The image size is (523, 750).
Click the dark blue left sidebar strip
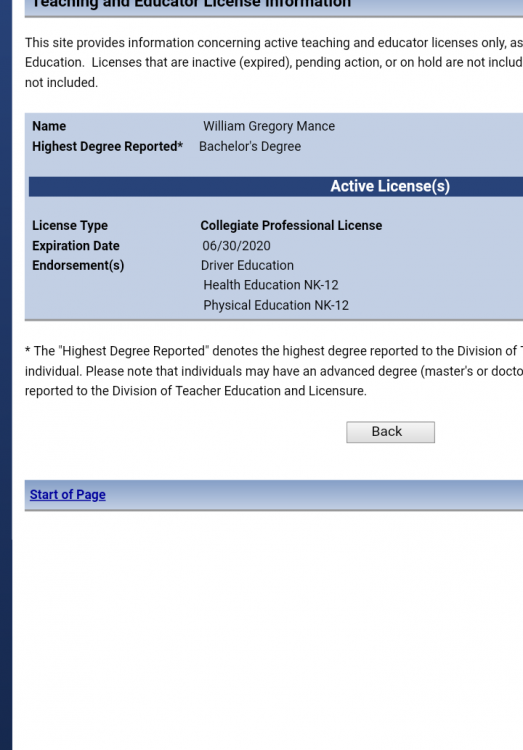(x=6, y=375)
